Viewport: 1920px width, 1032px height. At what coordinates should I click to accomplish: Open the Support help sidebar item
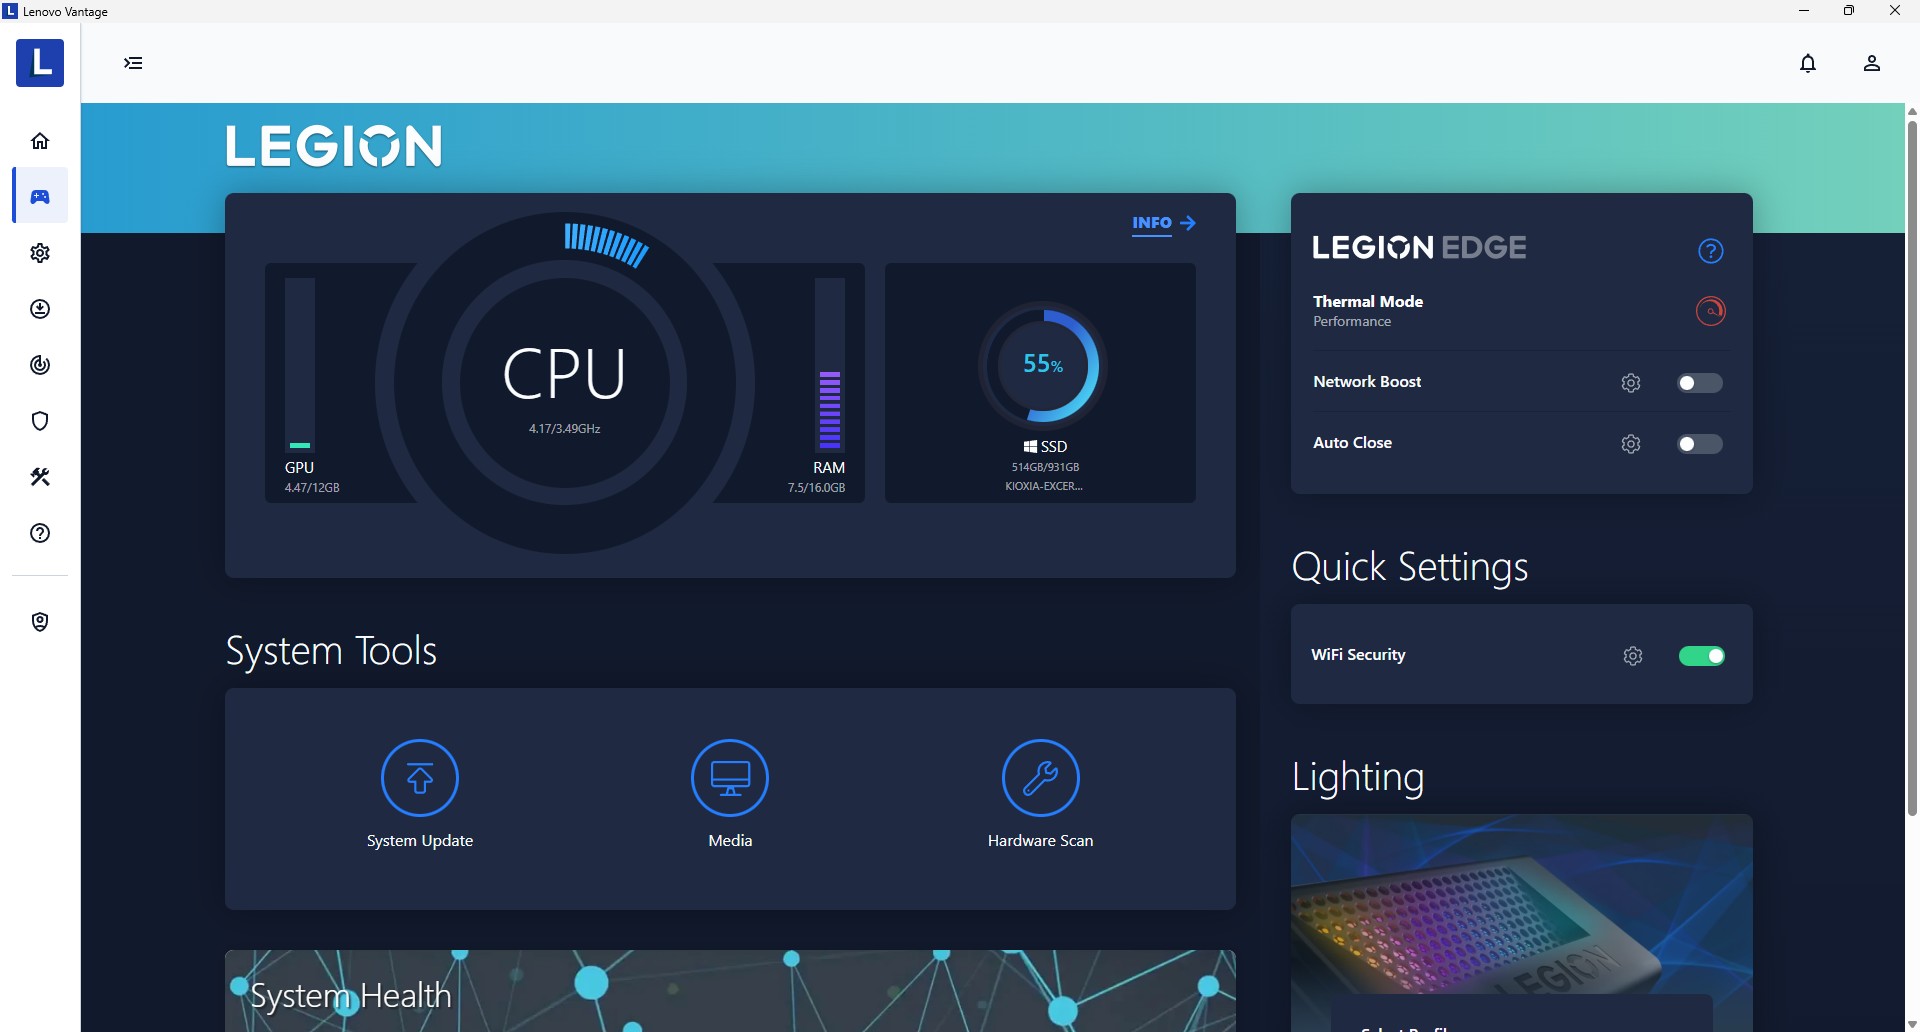40,533
